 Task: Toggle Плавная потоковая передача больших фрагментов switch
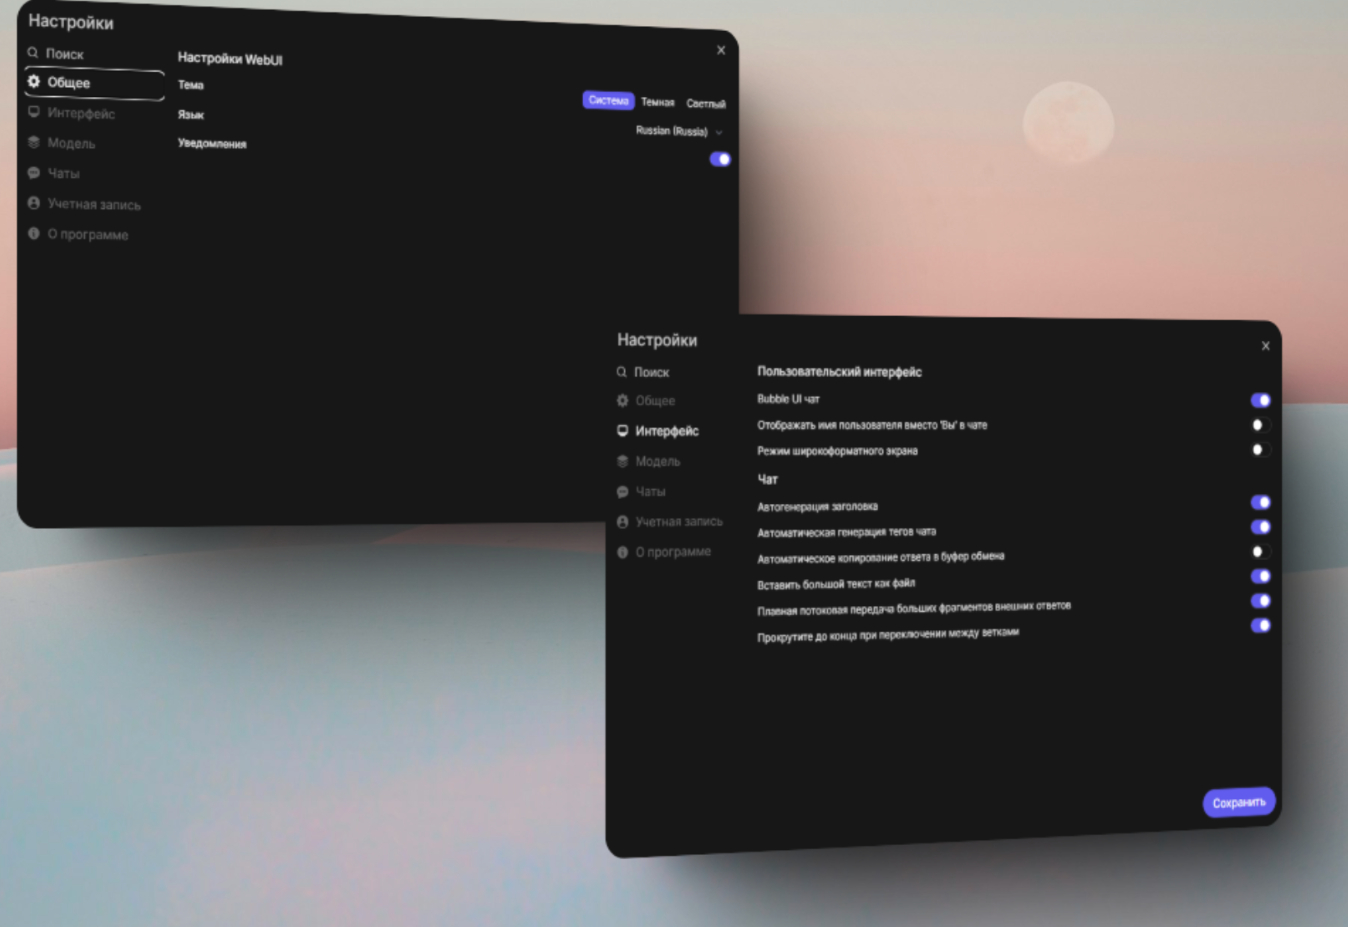(x=1261, y=601)
